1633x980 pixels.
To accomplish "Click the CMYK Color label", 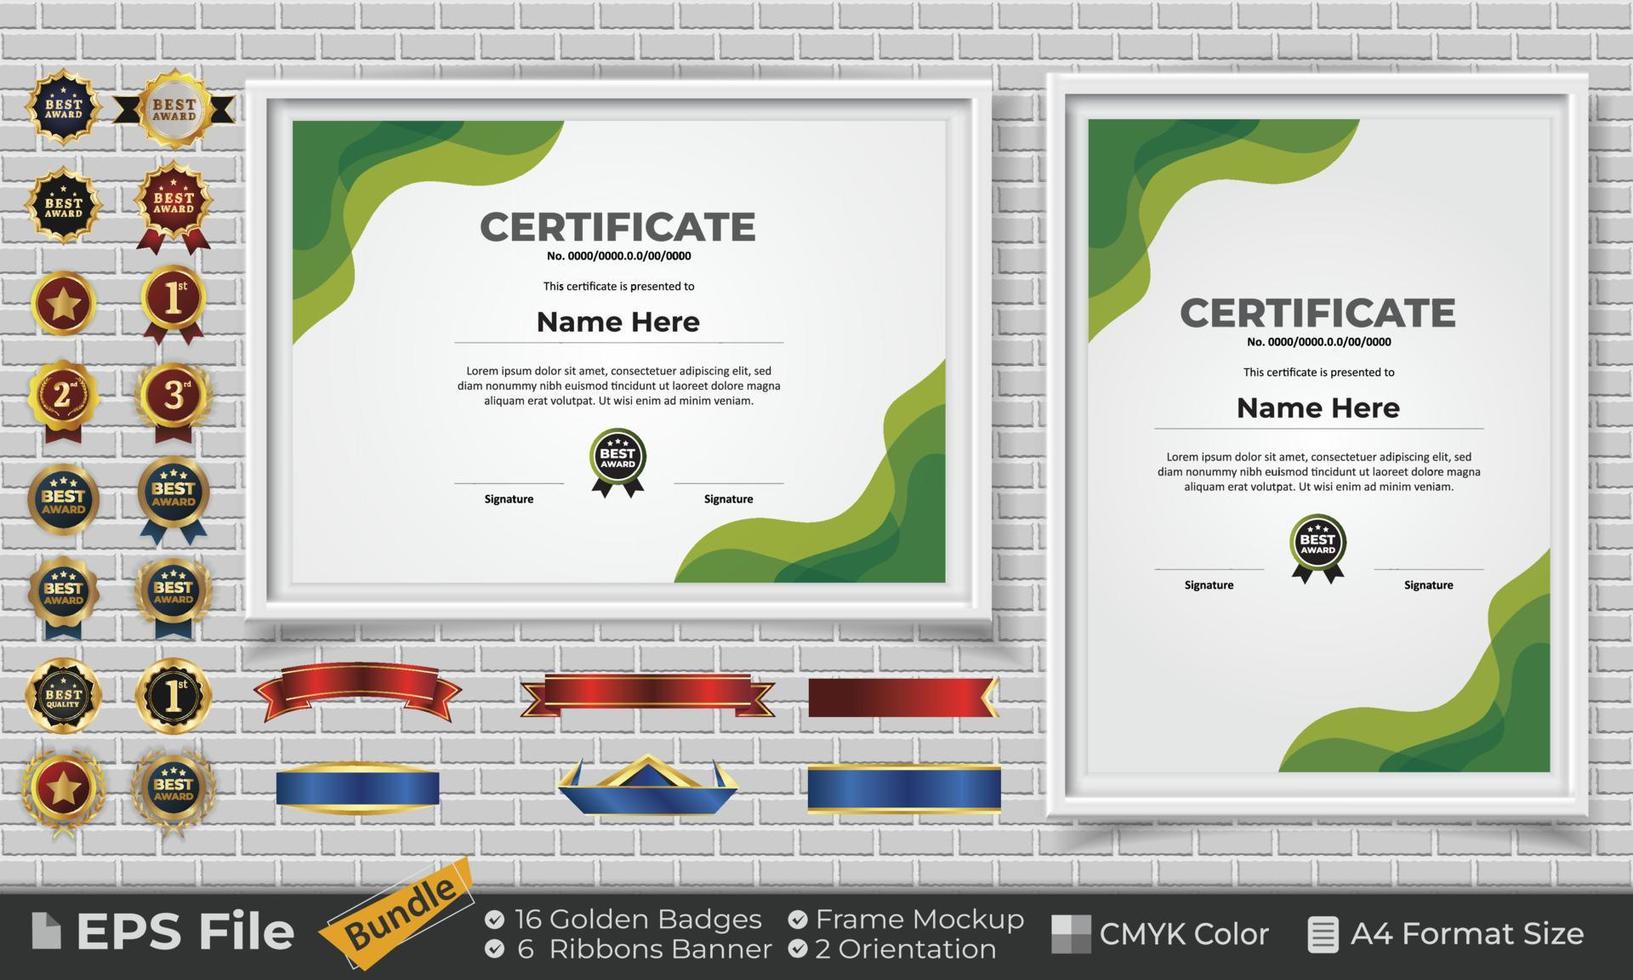I will pyautogui.click(x=1184, y=934).
